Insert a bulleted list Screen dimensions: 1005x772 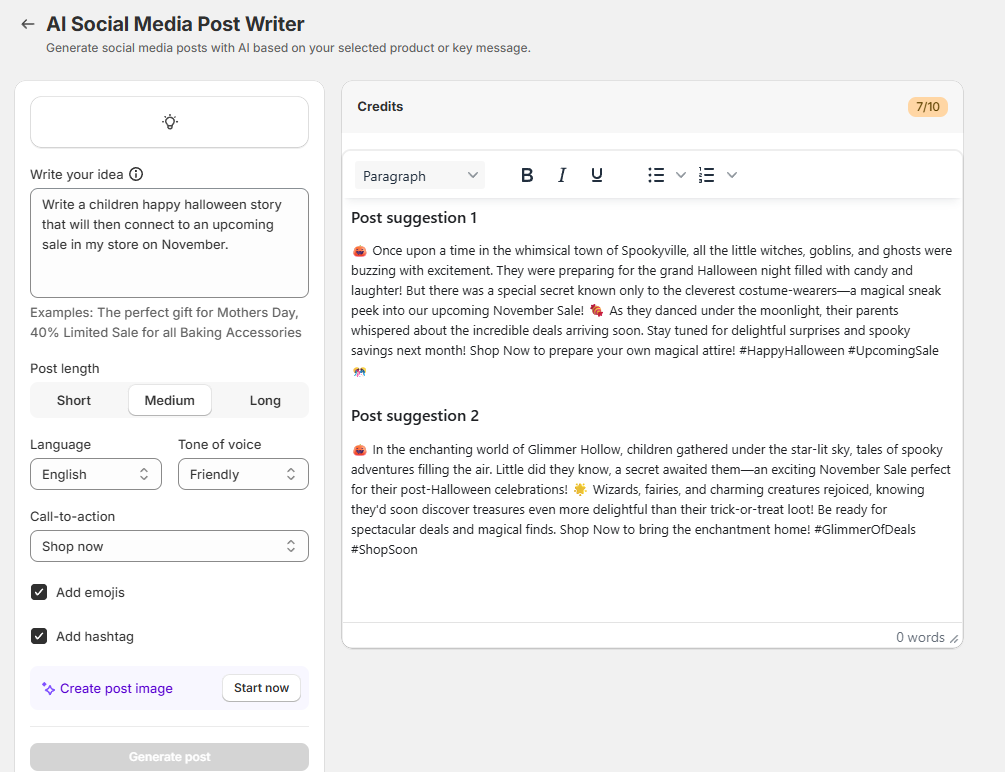click(656, 175)
